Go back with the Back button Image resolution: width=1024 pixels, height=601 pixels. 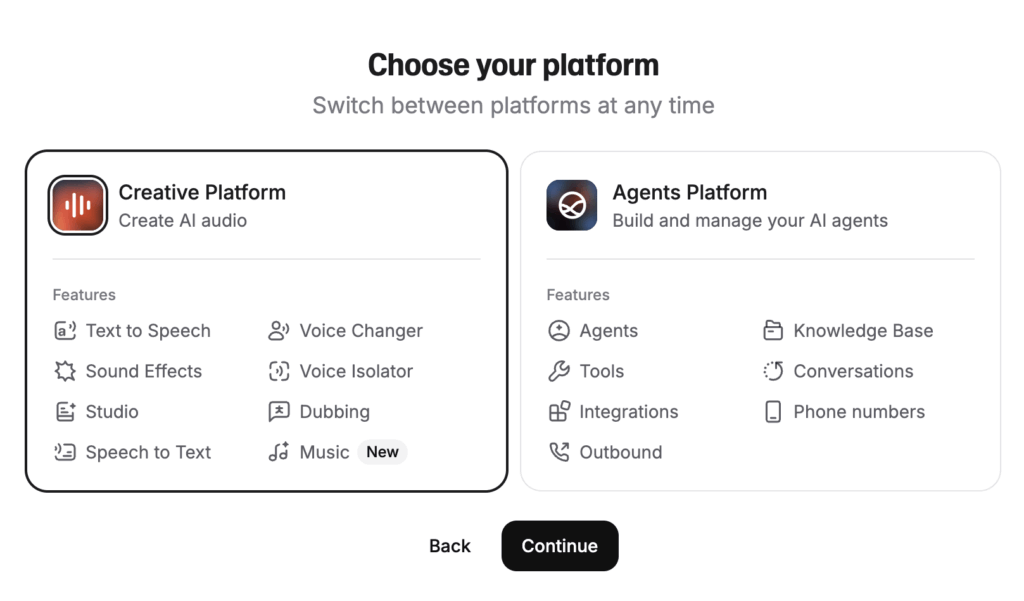click(x=450, y=546)
